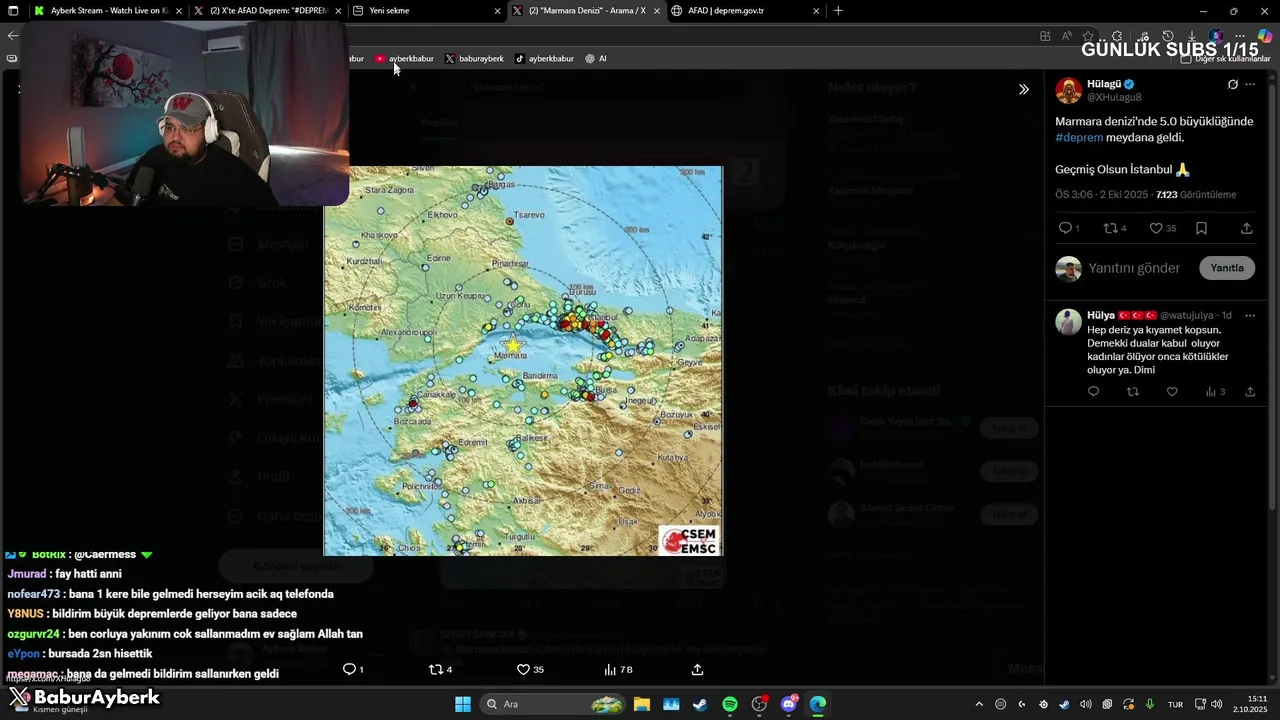Bookmark Hülagü's earthquake tweet
1280x720 pixels.
(1201, 228)
